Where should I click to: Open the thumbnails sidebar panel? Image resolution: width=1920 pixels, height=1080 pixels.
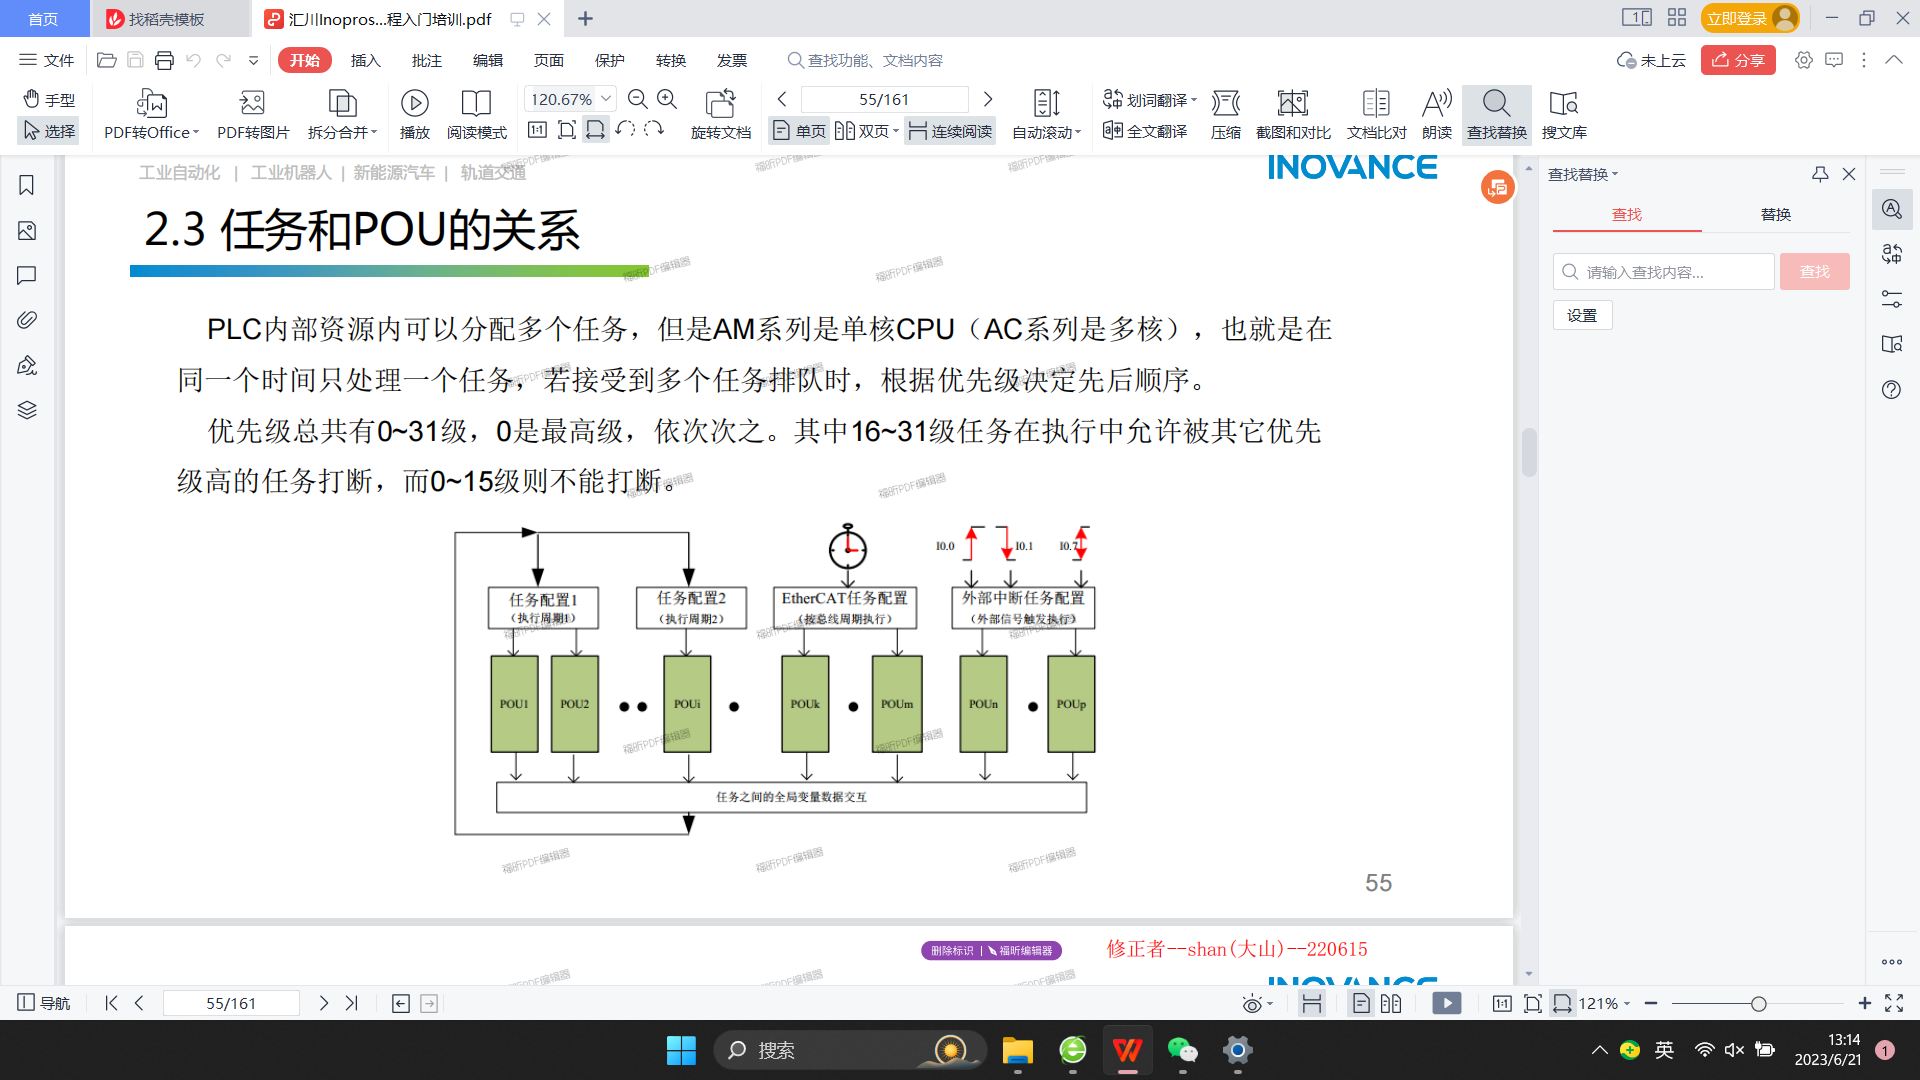(x=27, y=231)
